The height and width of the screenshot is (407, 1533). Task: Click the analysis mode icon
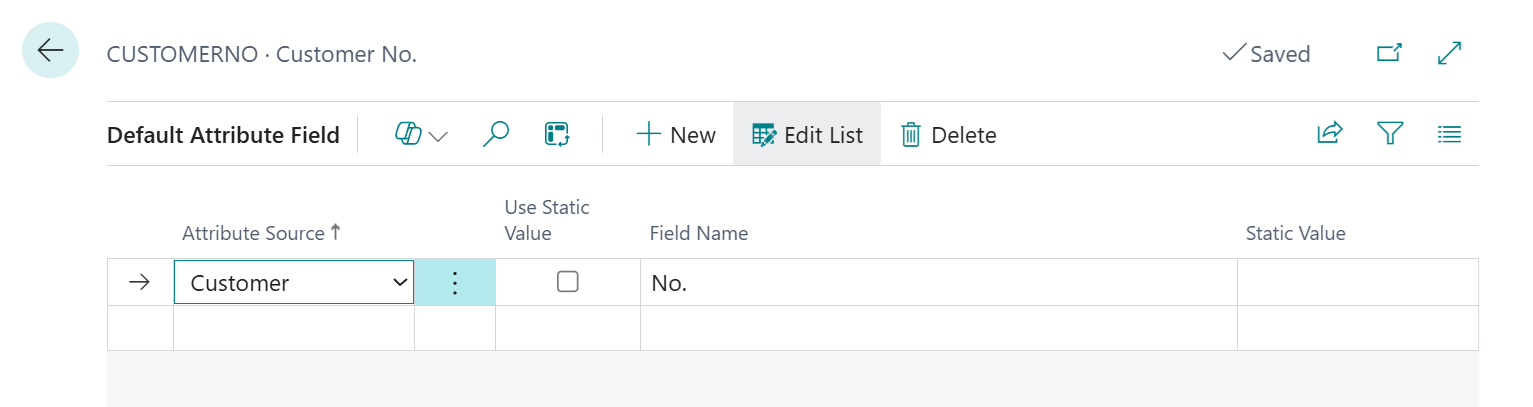(557, 135)
